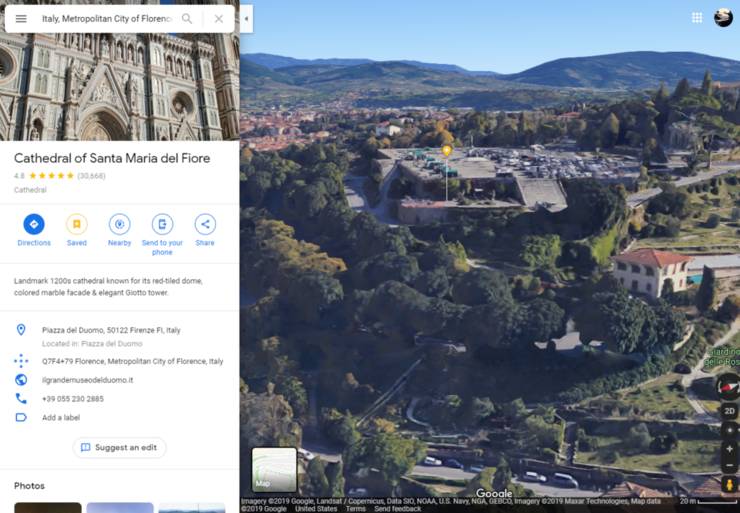Viewport: 740px width, 513px height.
Task: Open the Google apps grid
Action: pyautogui.click(x=697, y=18)
